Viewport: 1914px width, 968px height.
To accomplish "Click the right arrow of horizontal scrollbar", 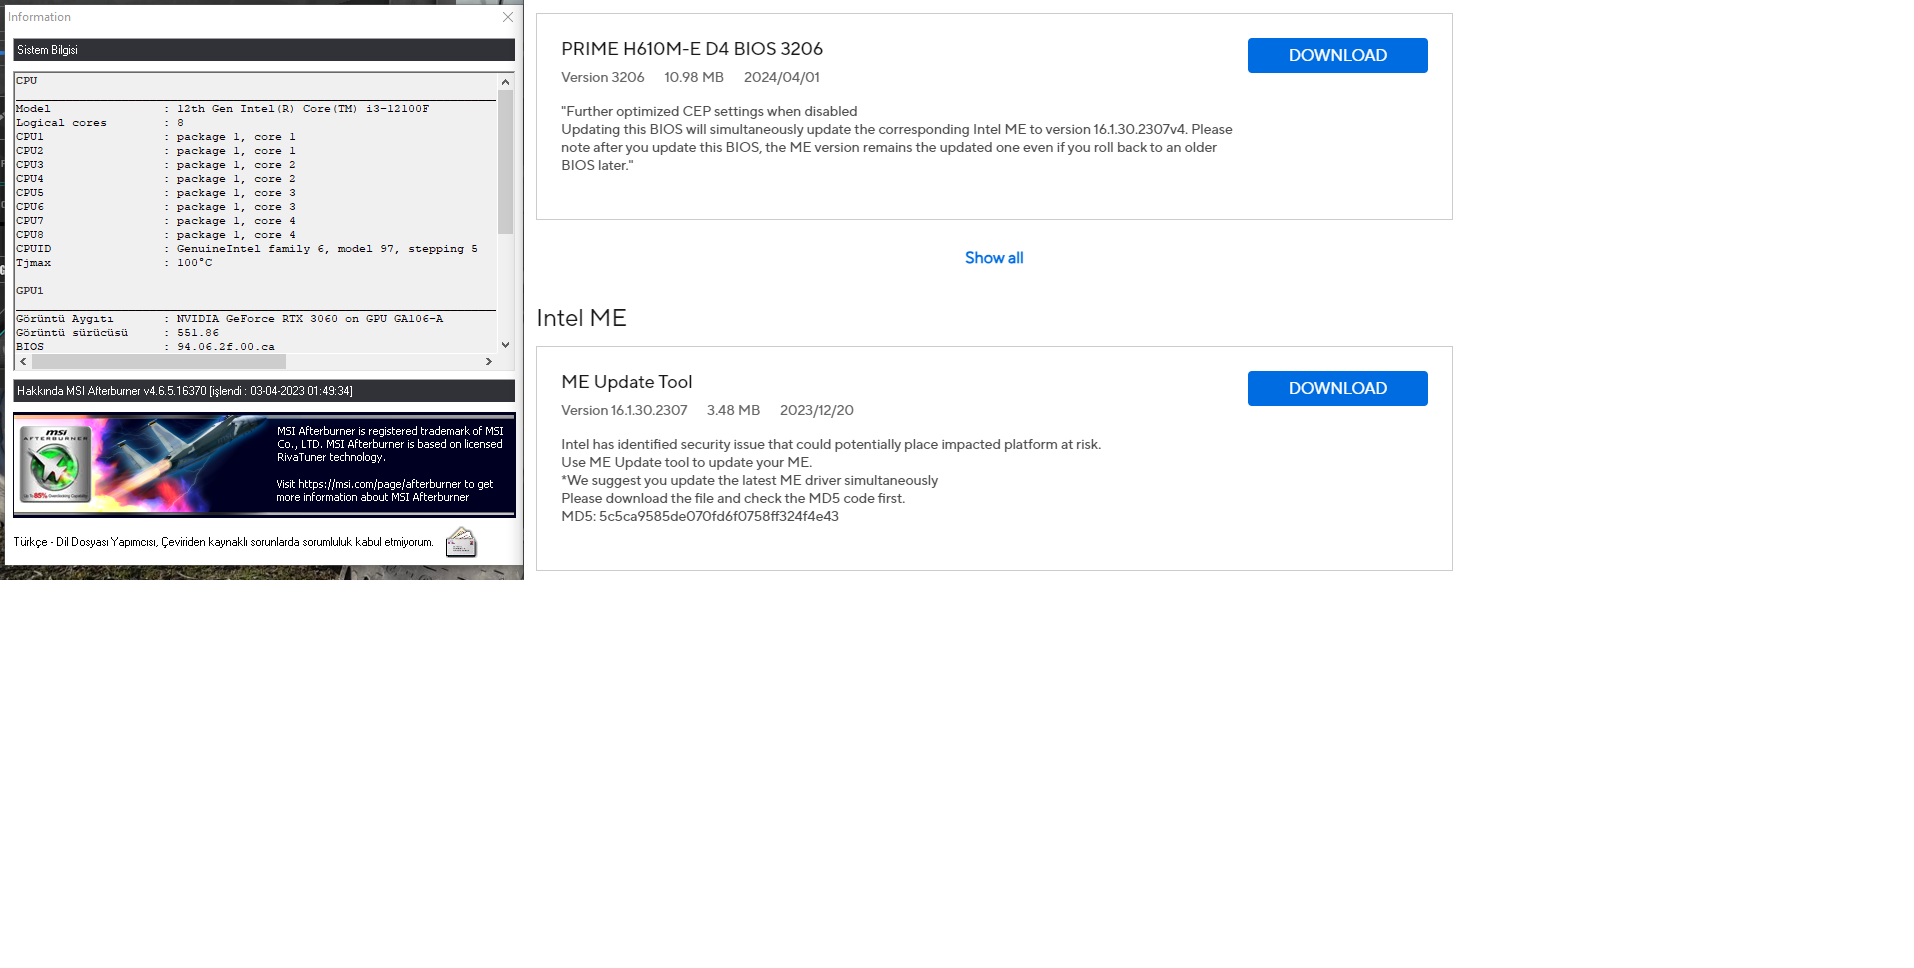I will click(x=488, y=361).
